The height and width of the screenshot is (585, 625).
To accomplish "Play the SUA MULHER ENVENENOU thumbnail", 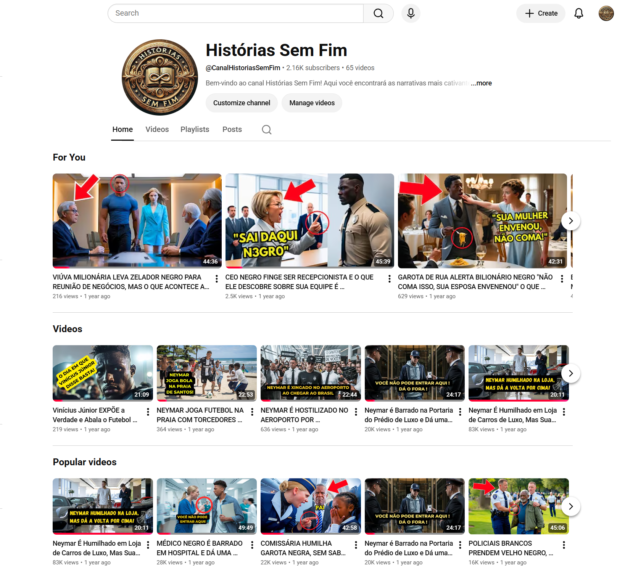I will 482,220.
